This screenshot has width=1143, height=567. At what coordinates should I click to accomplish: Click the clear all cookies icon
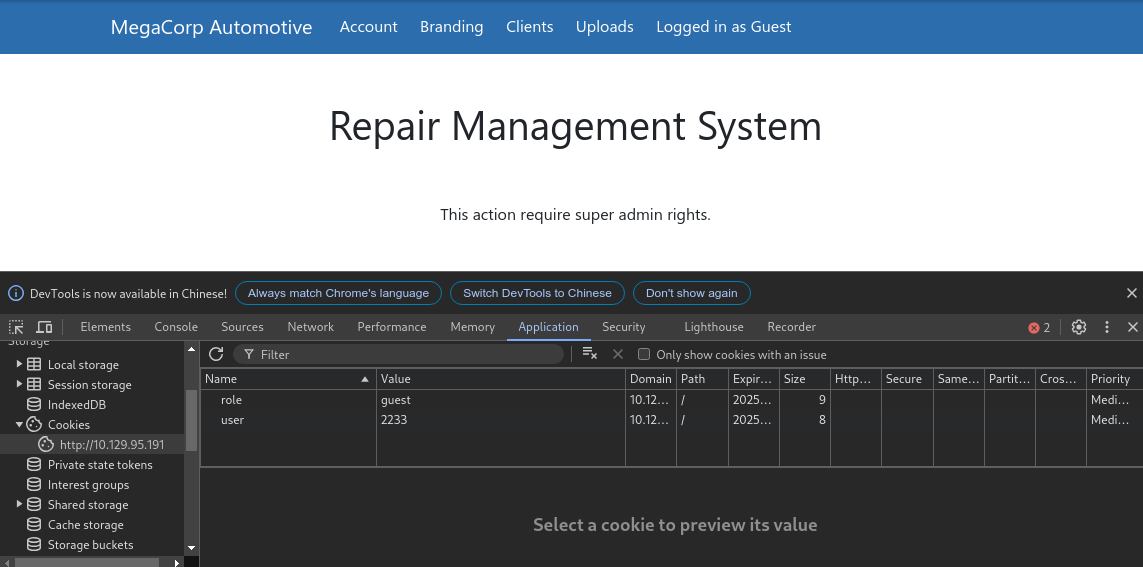pyautogui.click(x=590, y=354)
